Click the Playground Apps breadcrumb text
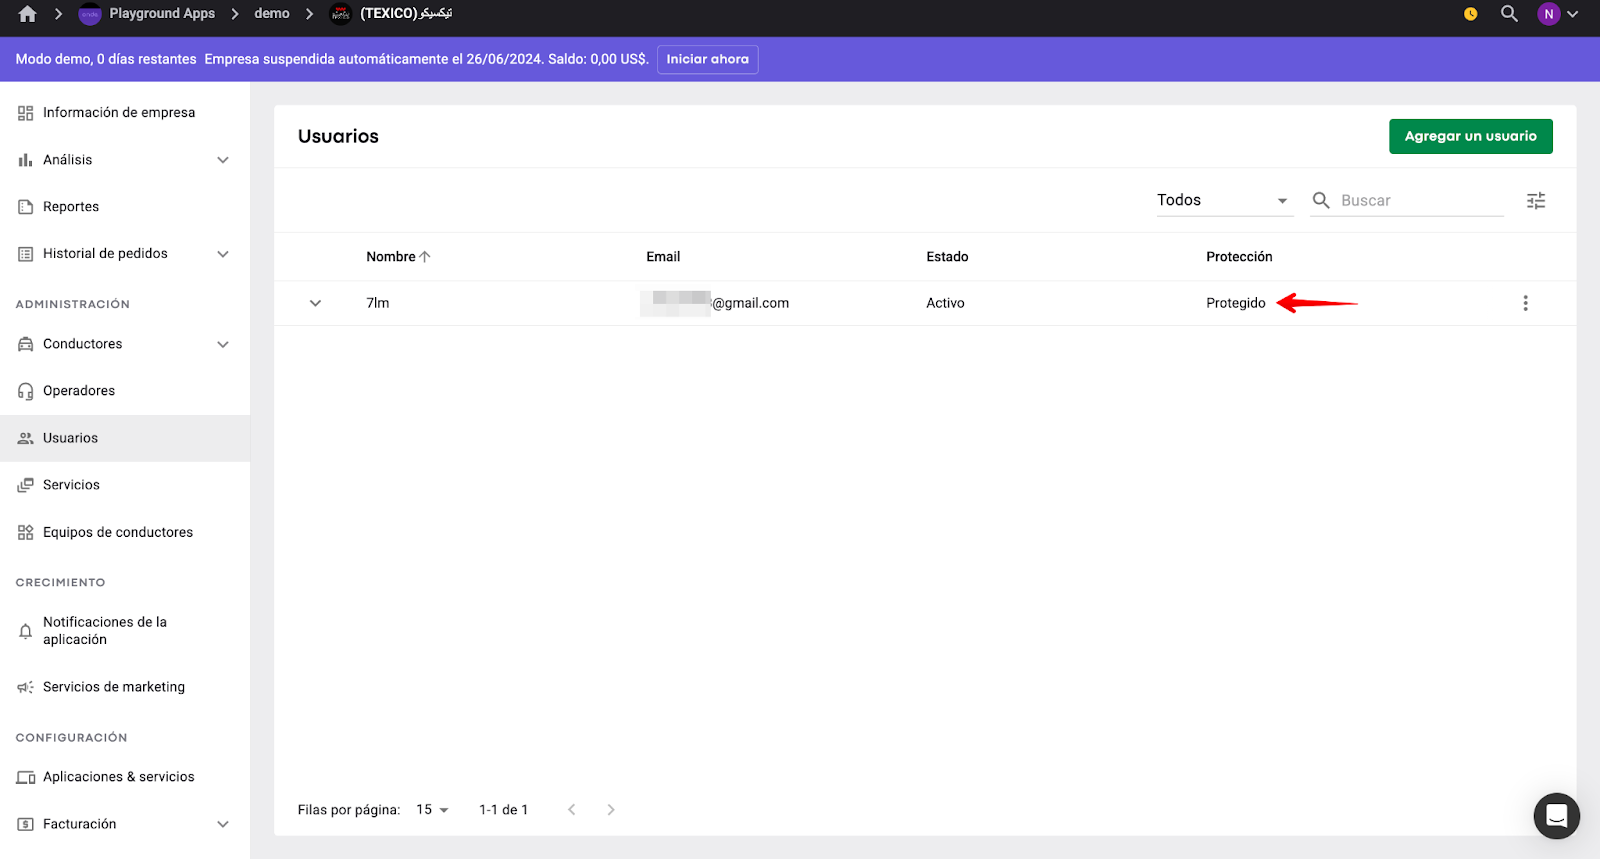1600x859 pixels. (x=162, y=14)
